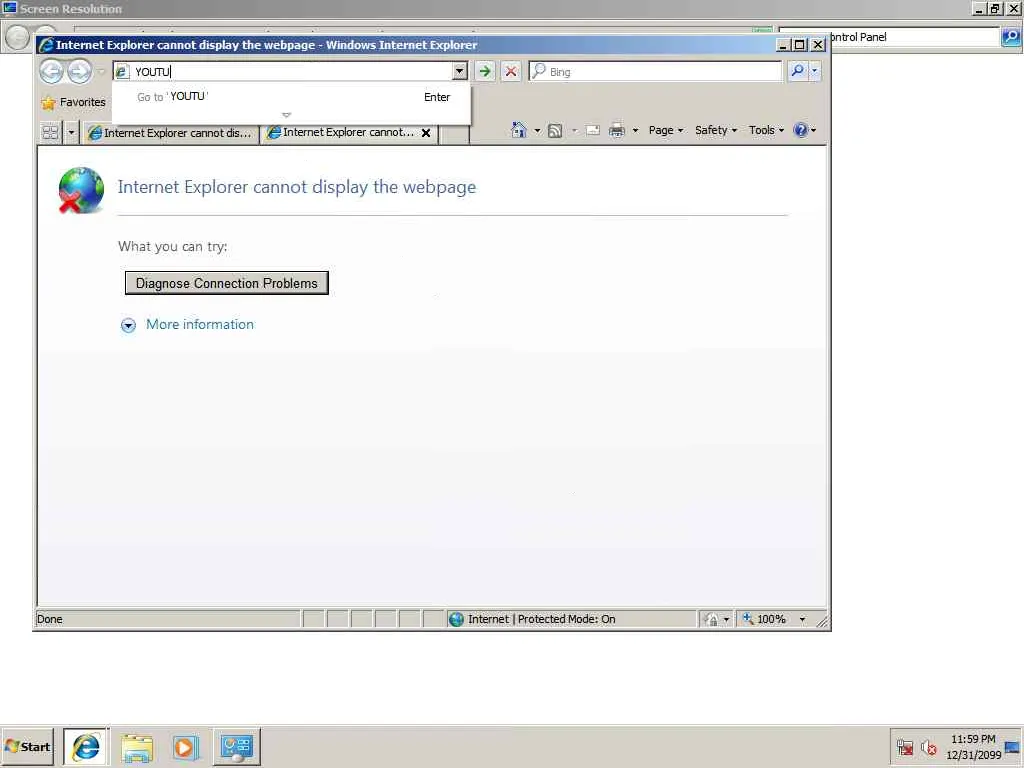Open Quick Tabs grid icon
Viewport: 1024px width, 768px height.
50,132
